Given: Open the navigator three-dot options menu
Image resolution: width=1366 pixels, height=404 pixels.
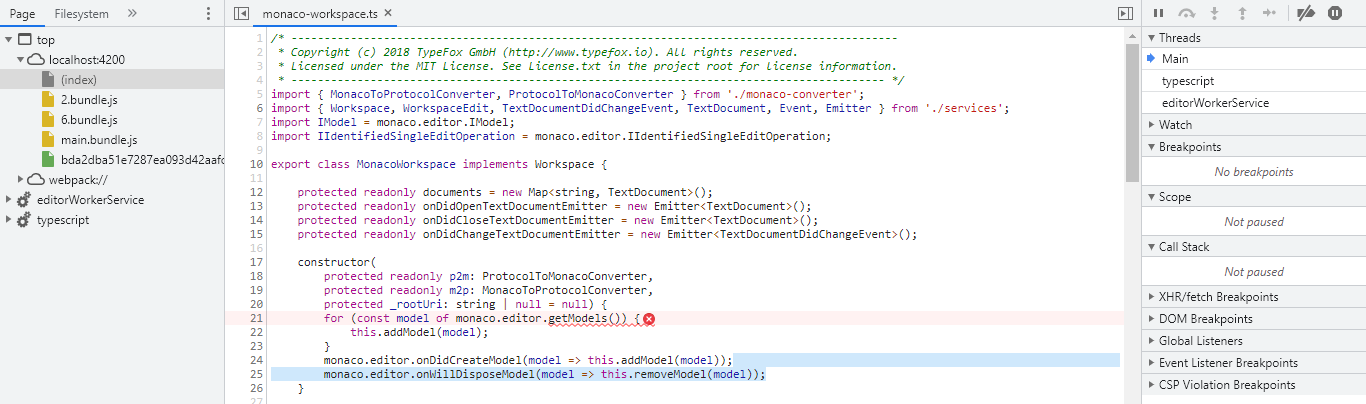Looking at the screenshot, I should click(x=208, y=14).
